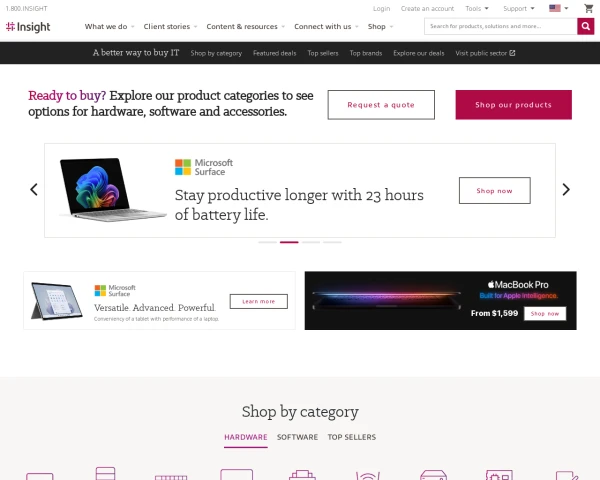
Task: Focus the product search input field
Action: (x=501, y=26)
